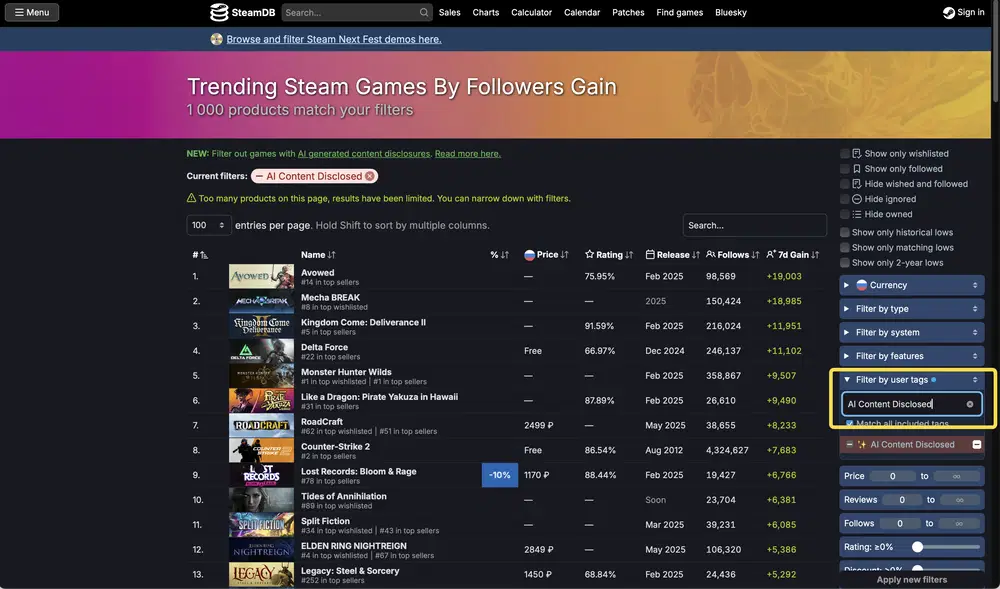1000x589 pixels.
Task: Sort by 7d Gain column
Action: coord(793,255)
